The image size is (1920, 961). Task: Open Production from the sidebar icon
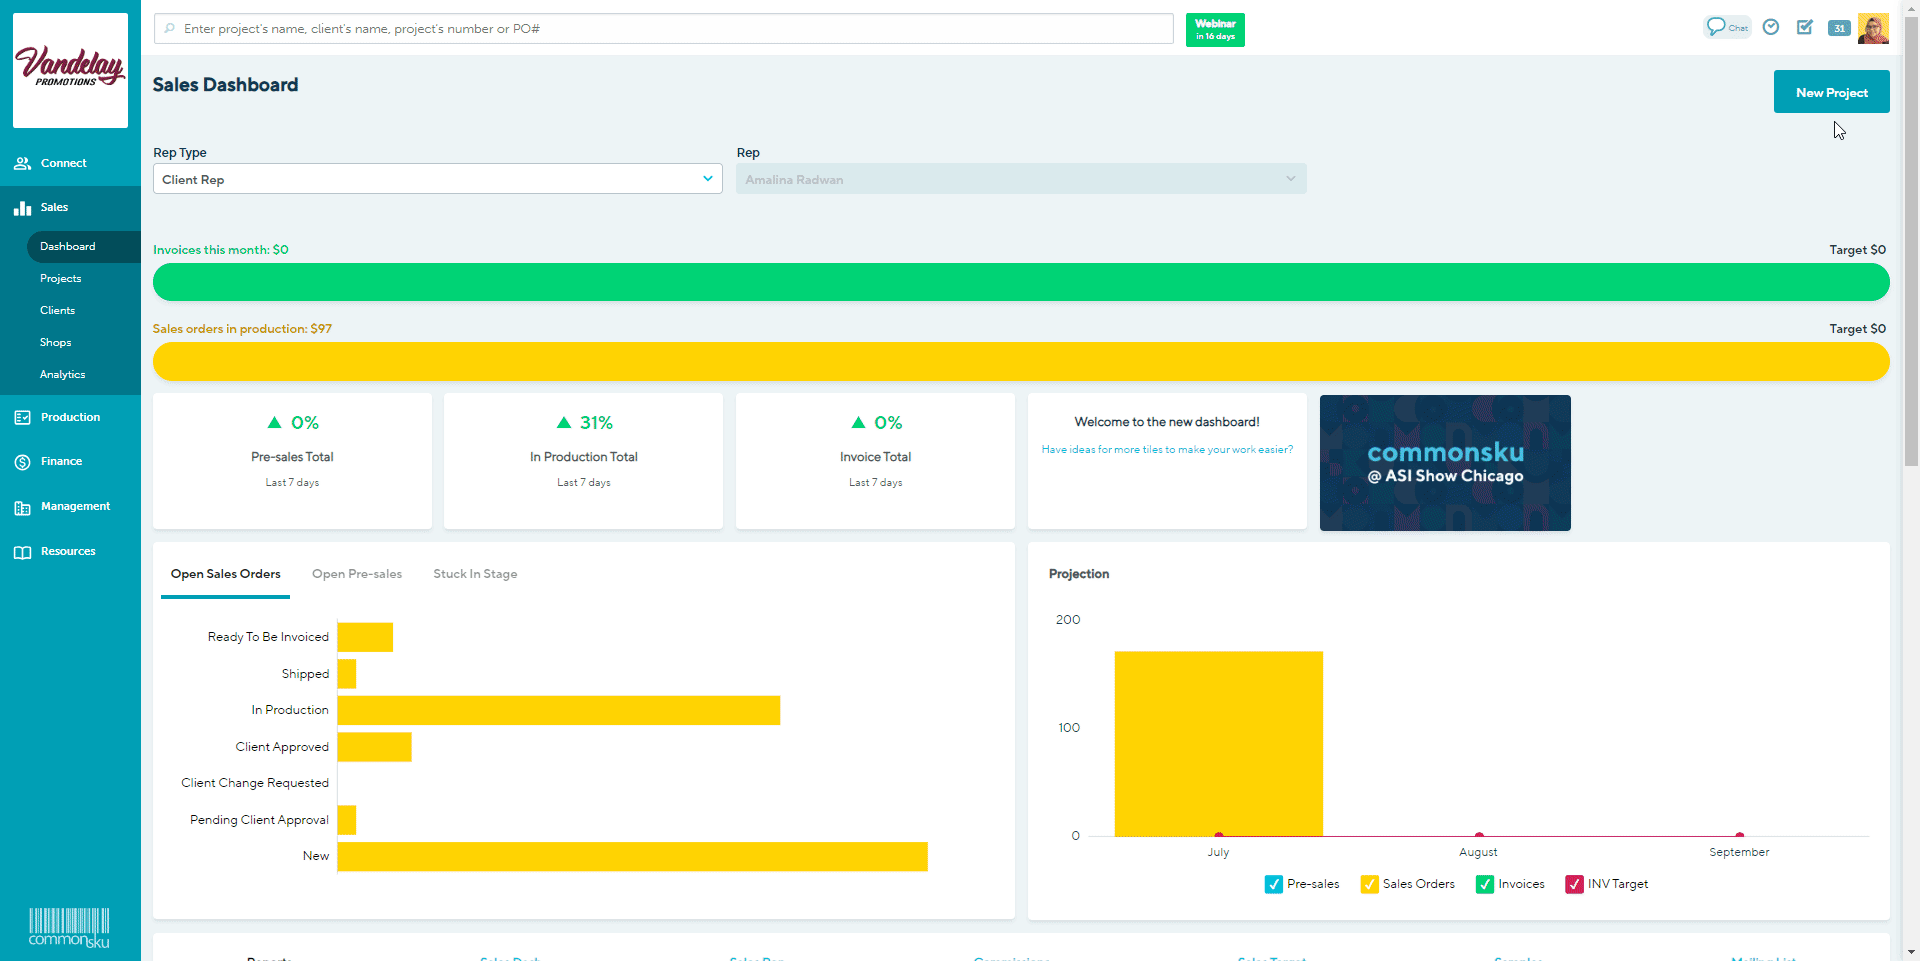22,417
